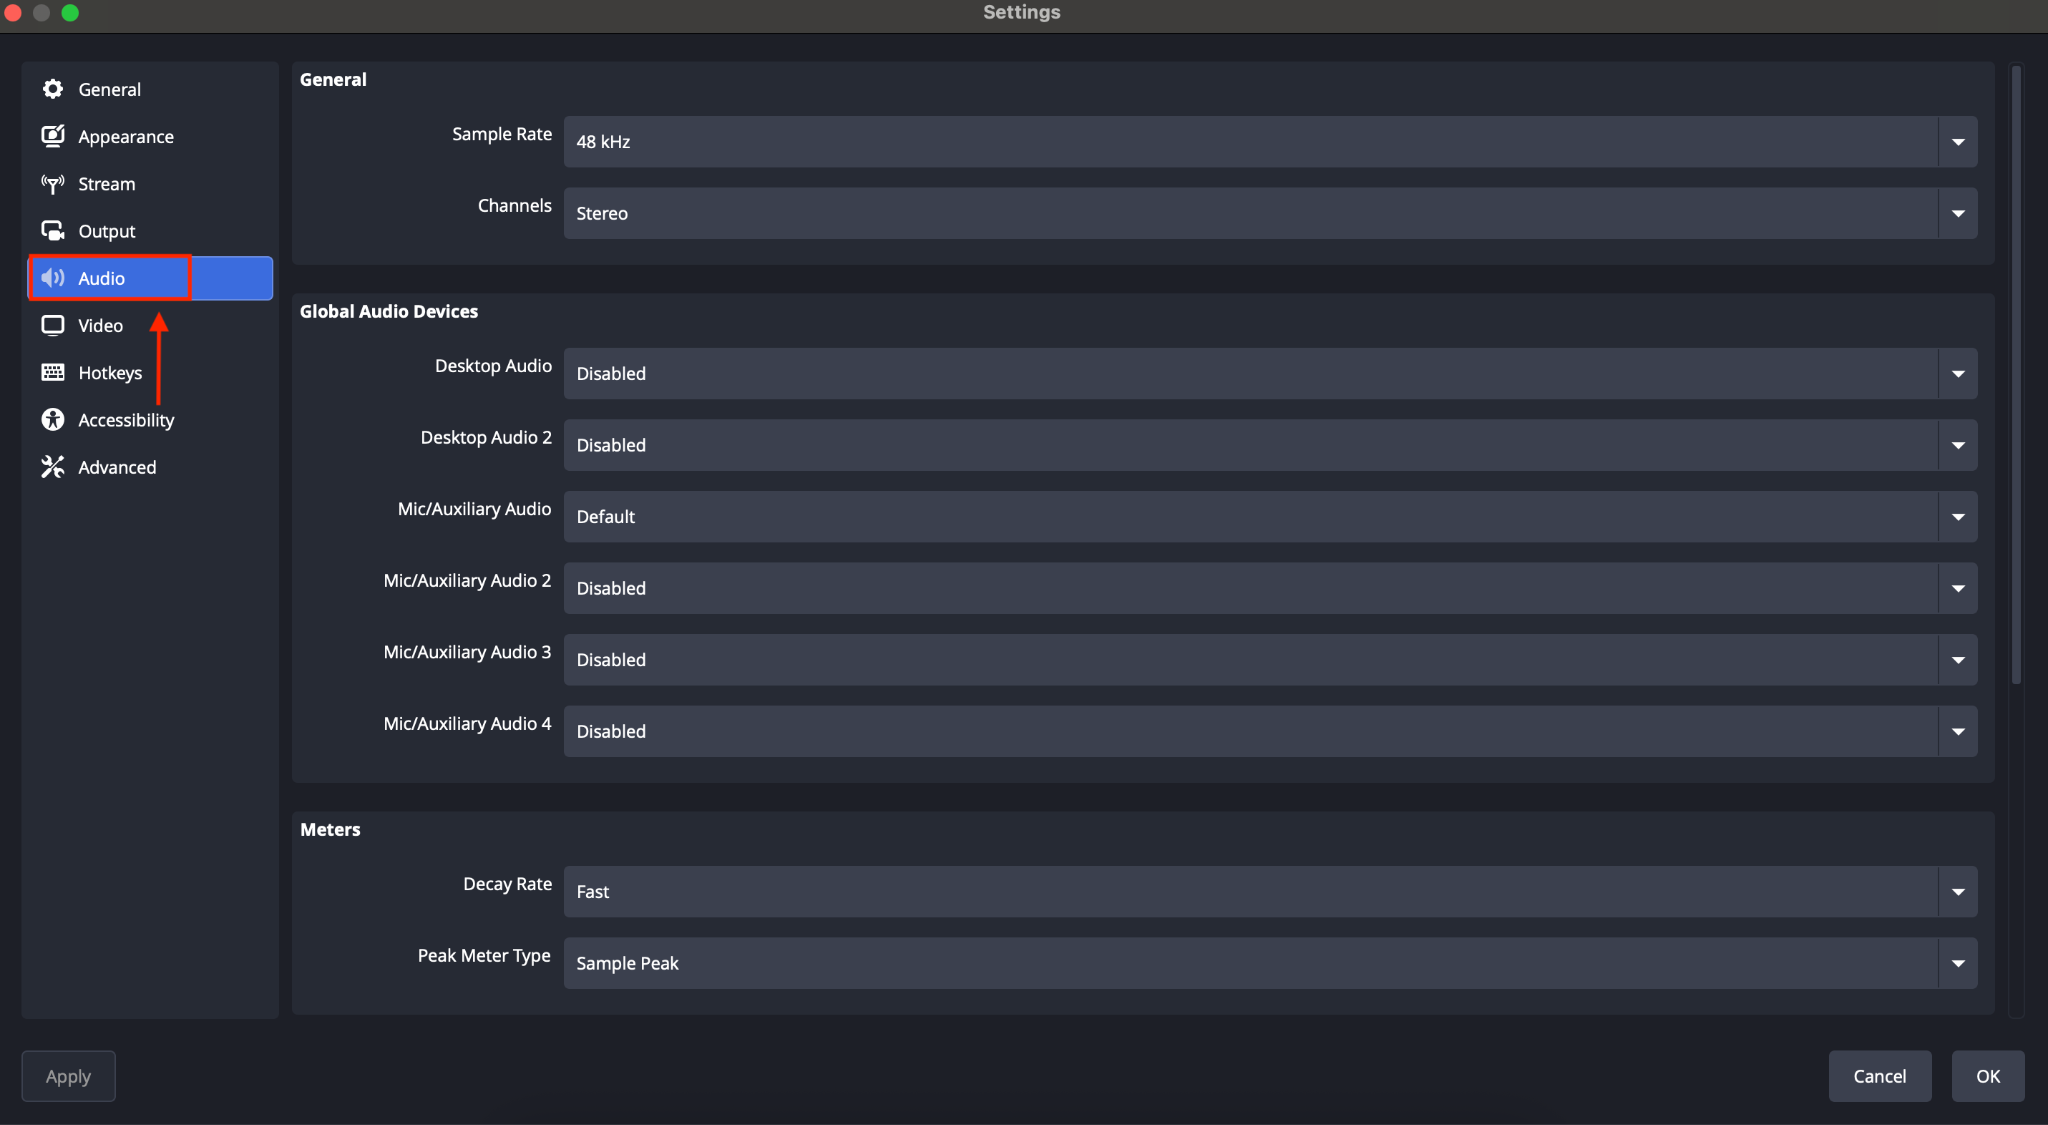
Task: Switch to Appearance settings
Action: (x=150, y=136)
